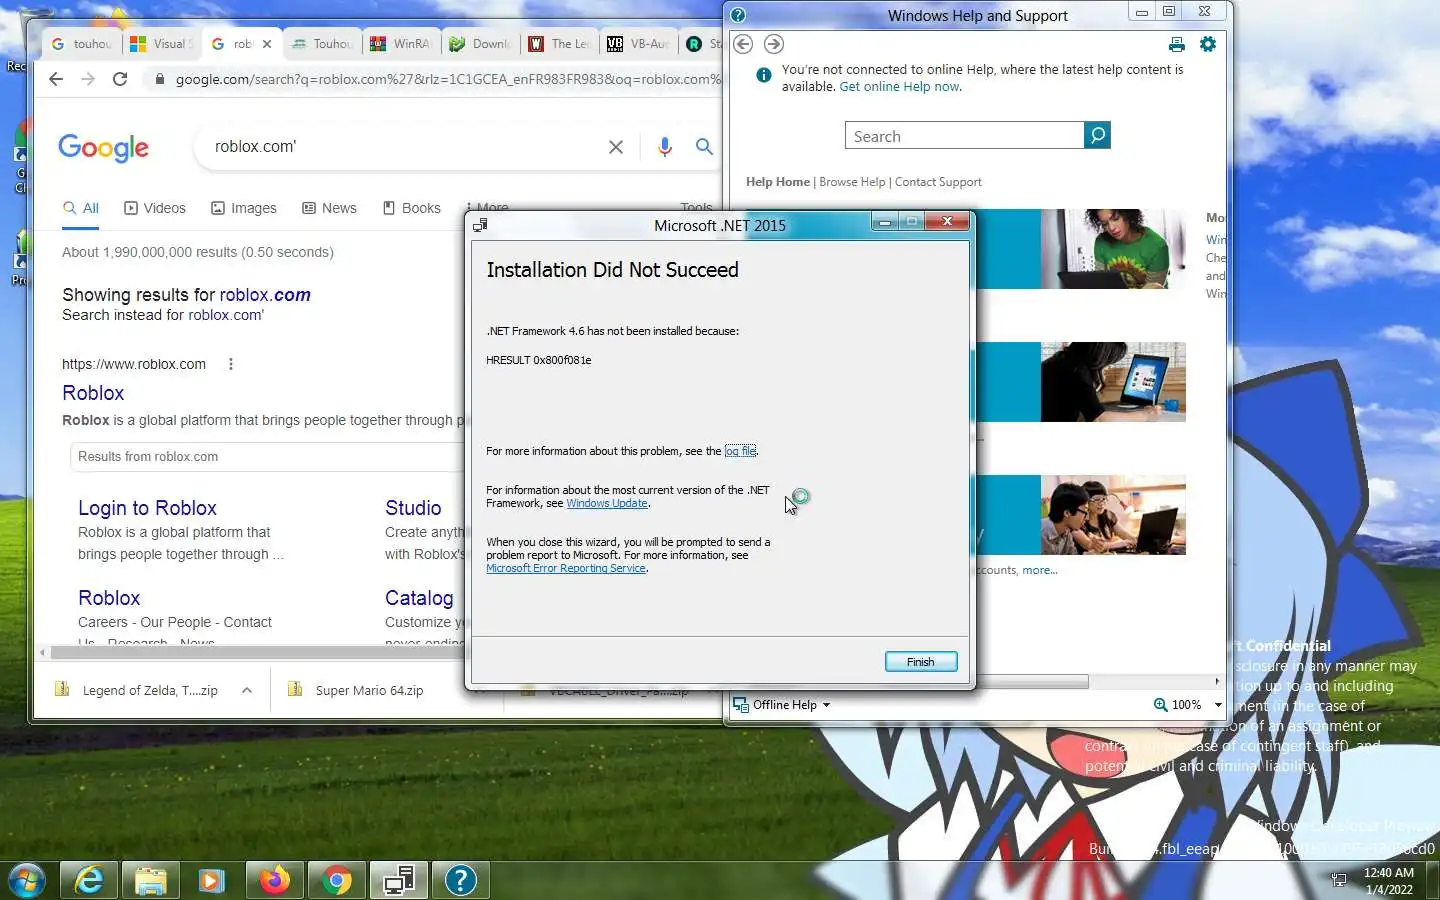Open the log file link

coord(740,451)
